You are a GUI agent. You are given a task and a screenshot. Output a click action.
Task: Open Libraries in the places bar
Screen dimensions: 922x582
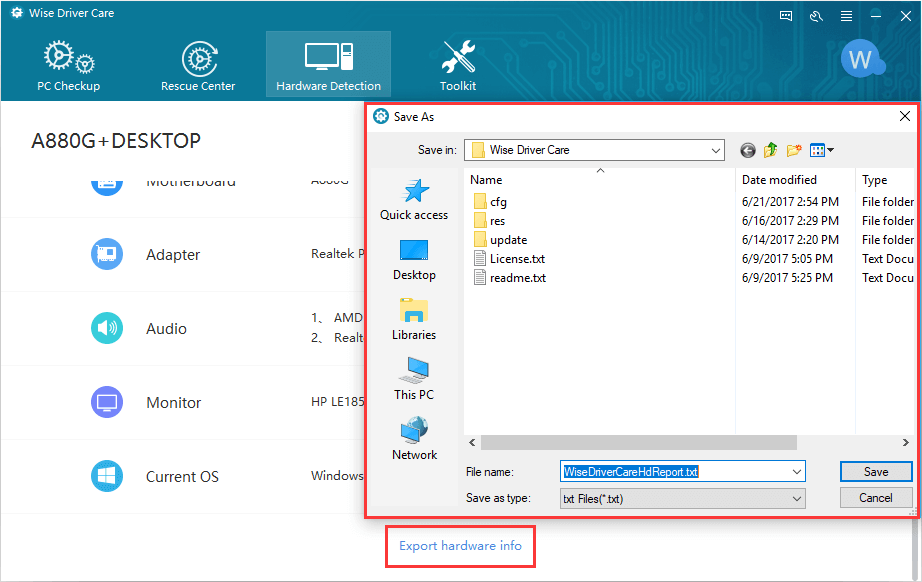coord(414,320)
